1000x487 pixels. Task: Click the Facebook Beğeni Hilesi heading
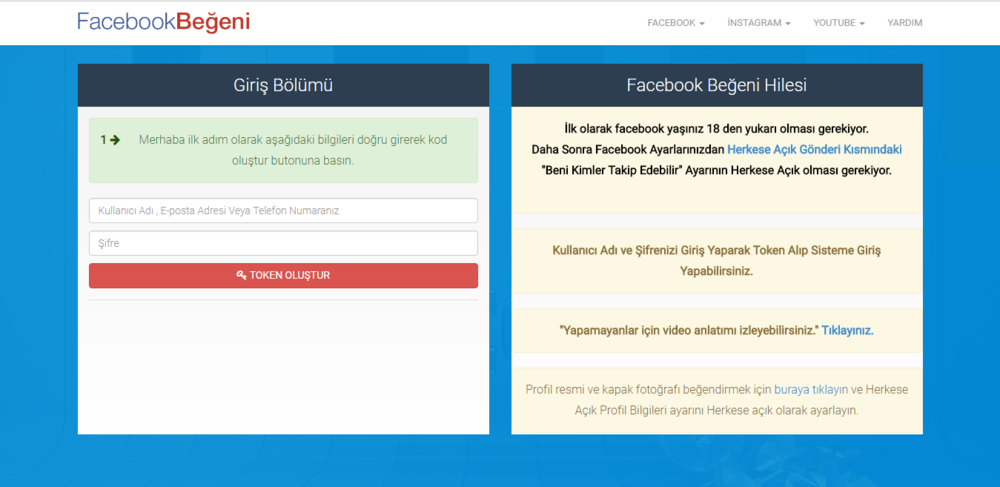pyautogui.click(x=717, y=85)
